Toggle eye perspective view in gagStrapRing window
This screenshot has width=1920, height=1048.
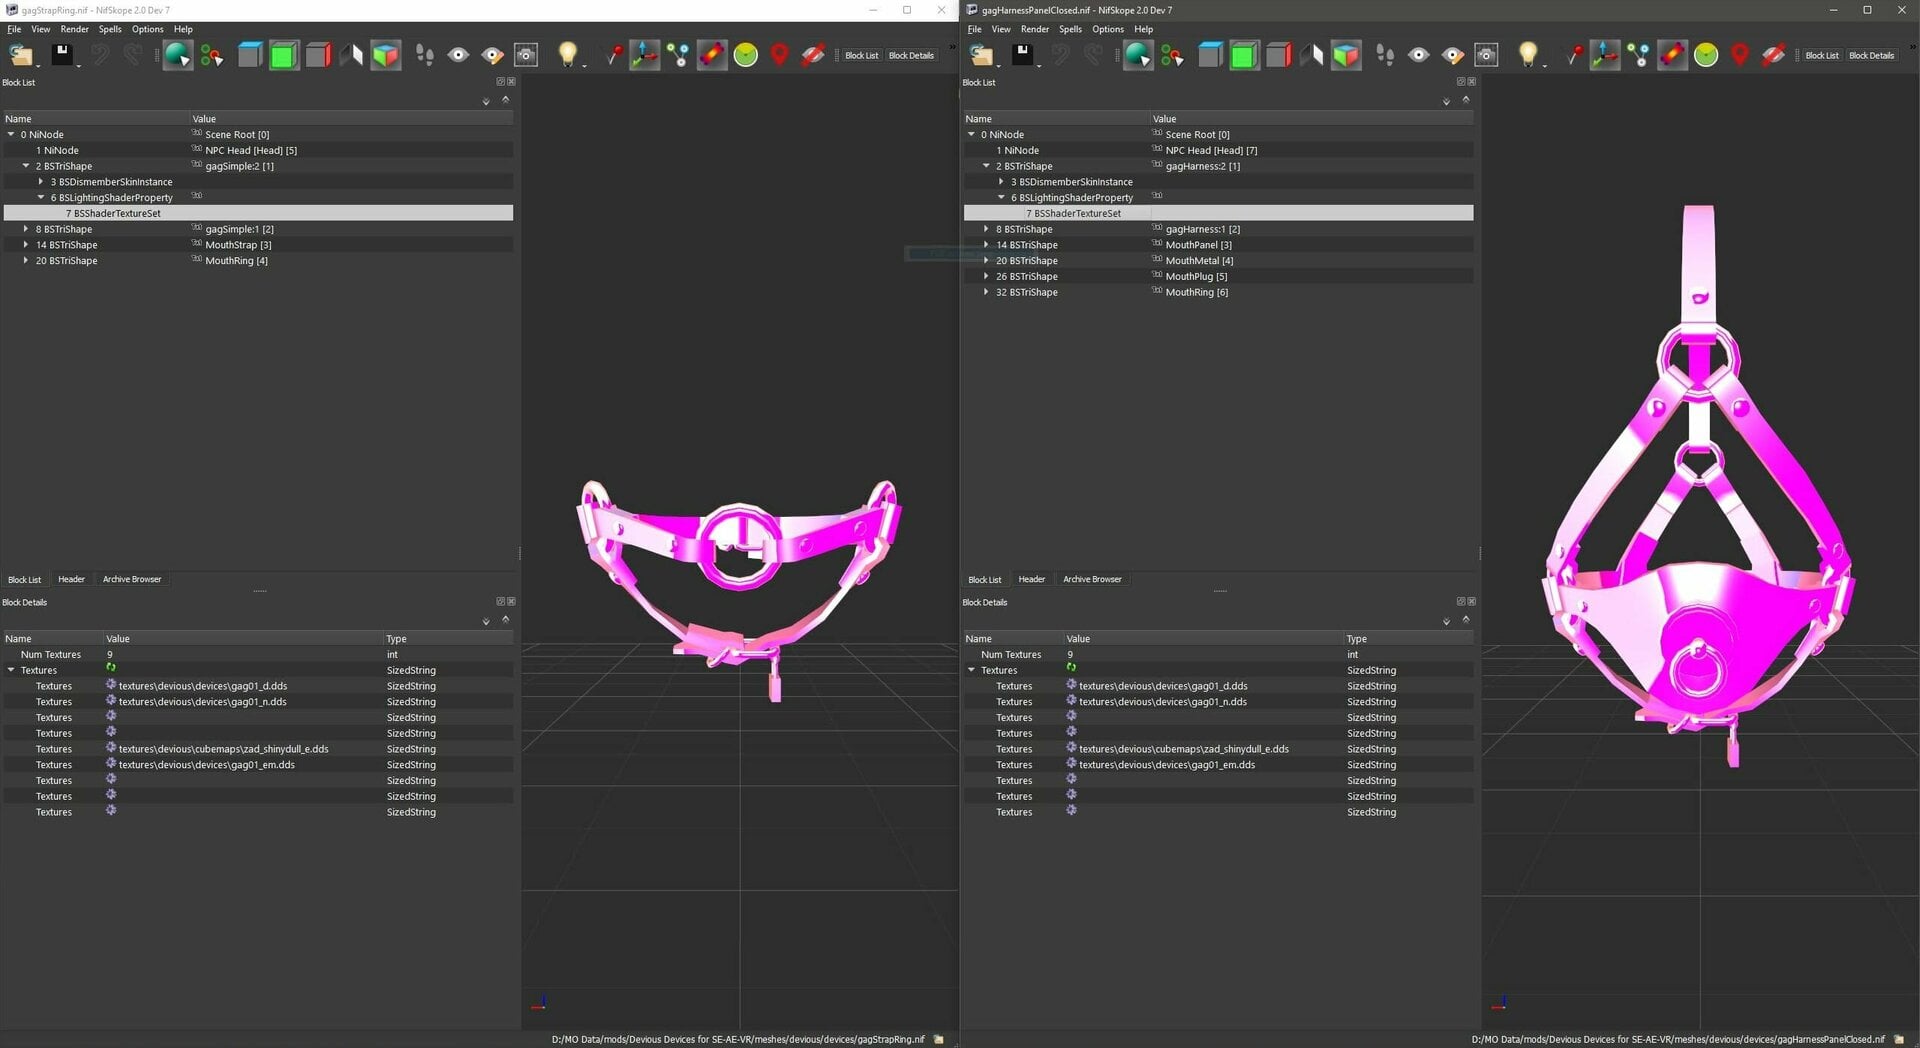(x=458, y=55)
